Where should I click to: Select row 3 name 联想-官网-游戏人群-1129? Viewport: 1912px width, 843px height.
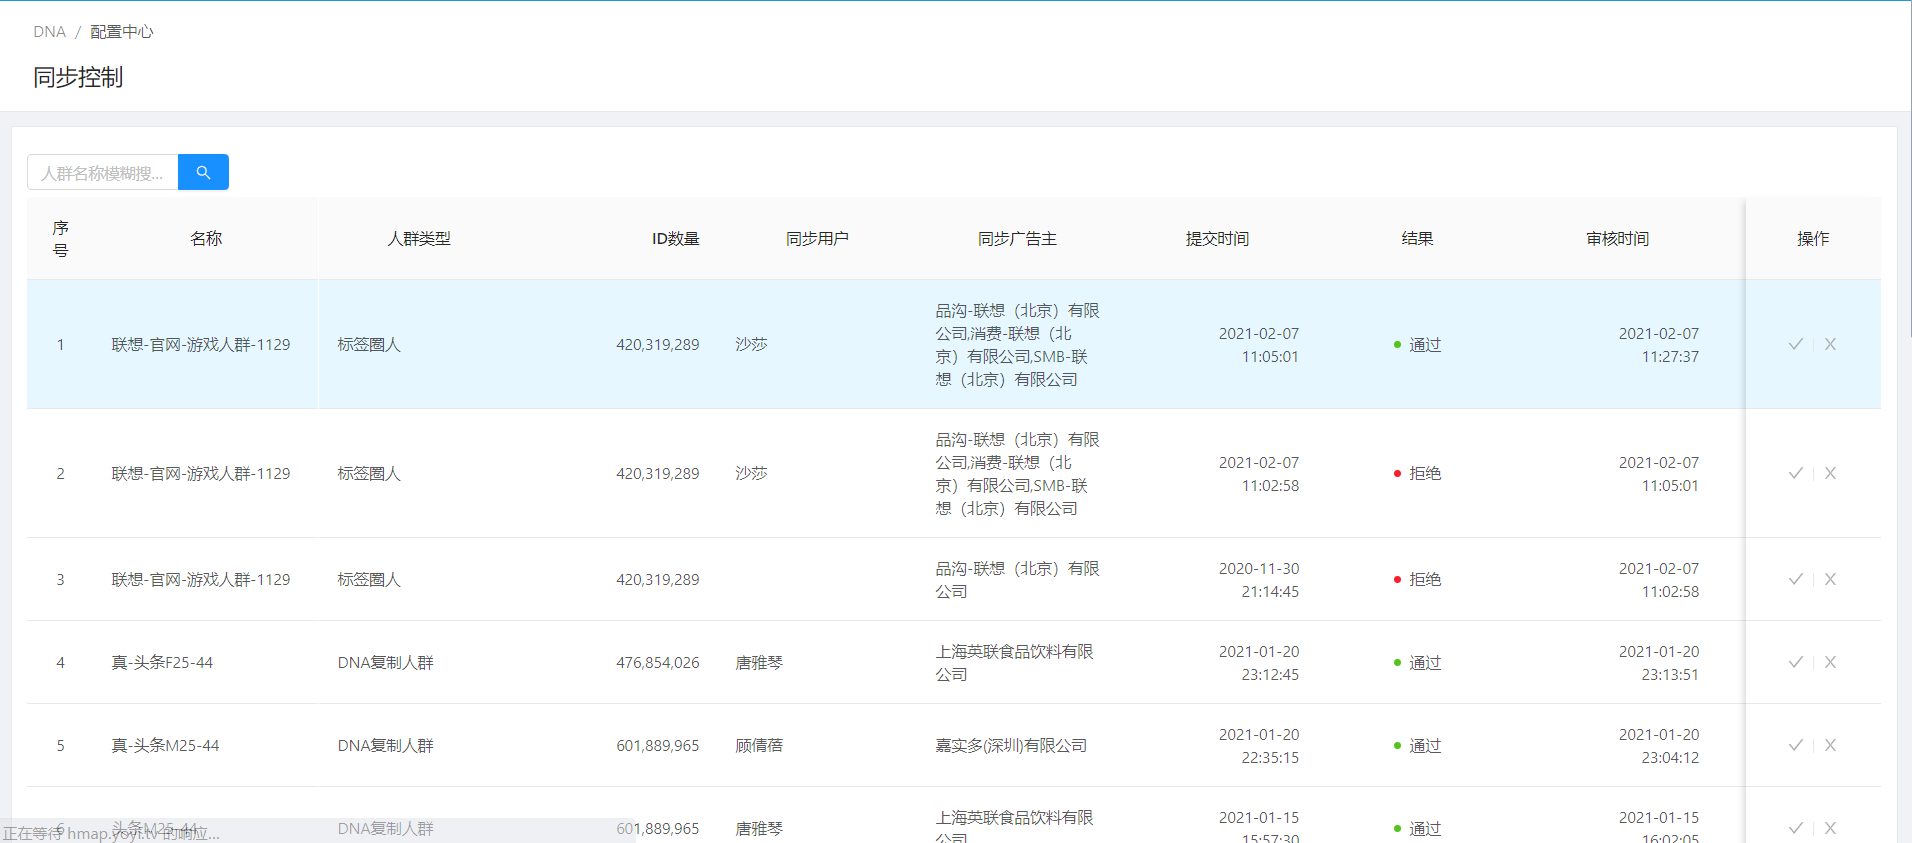(201, 579)
